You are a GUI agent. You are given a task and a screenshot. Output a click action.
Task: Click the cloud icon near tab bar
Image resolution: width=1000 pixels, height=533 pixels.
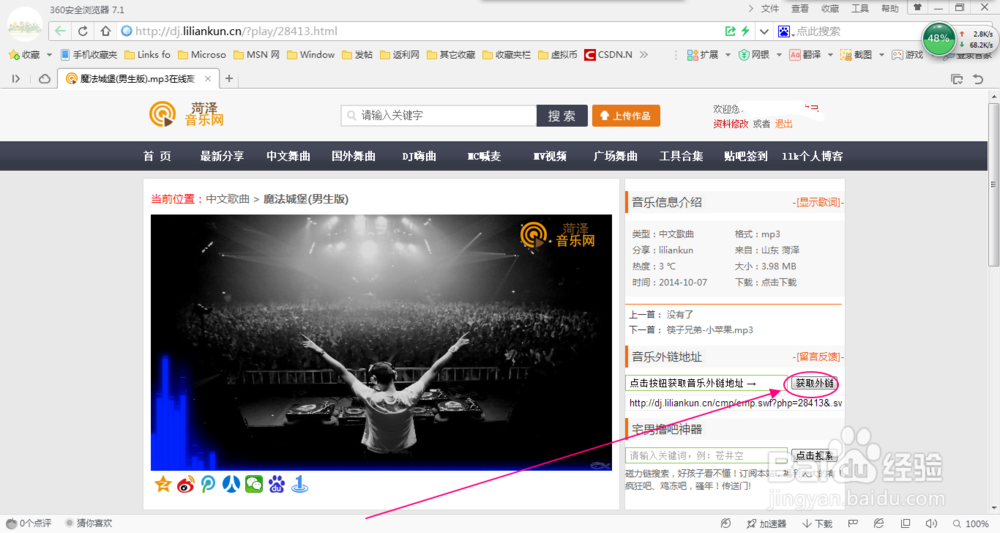pyautogui.click(x=45, y=79)
